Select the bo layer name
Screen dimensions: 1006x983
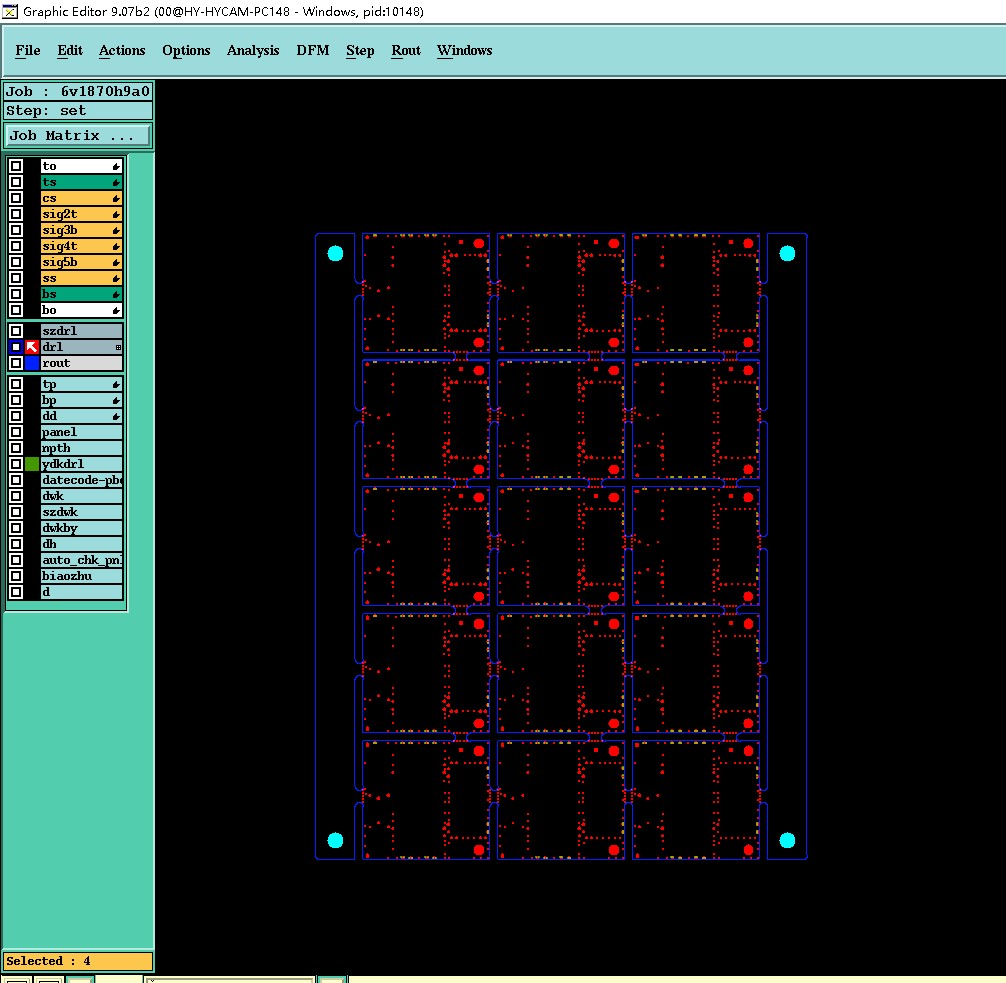81,311
